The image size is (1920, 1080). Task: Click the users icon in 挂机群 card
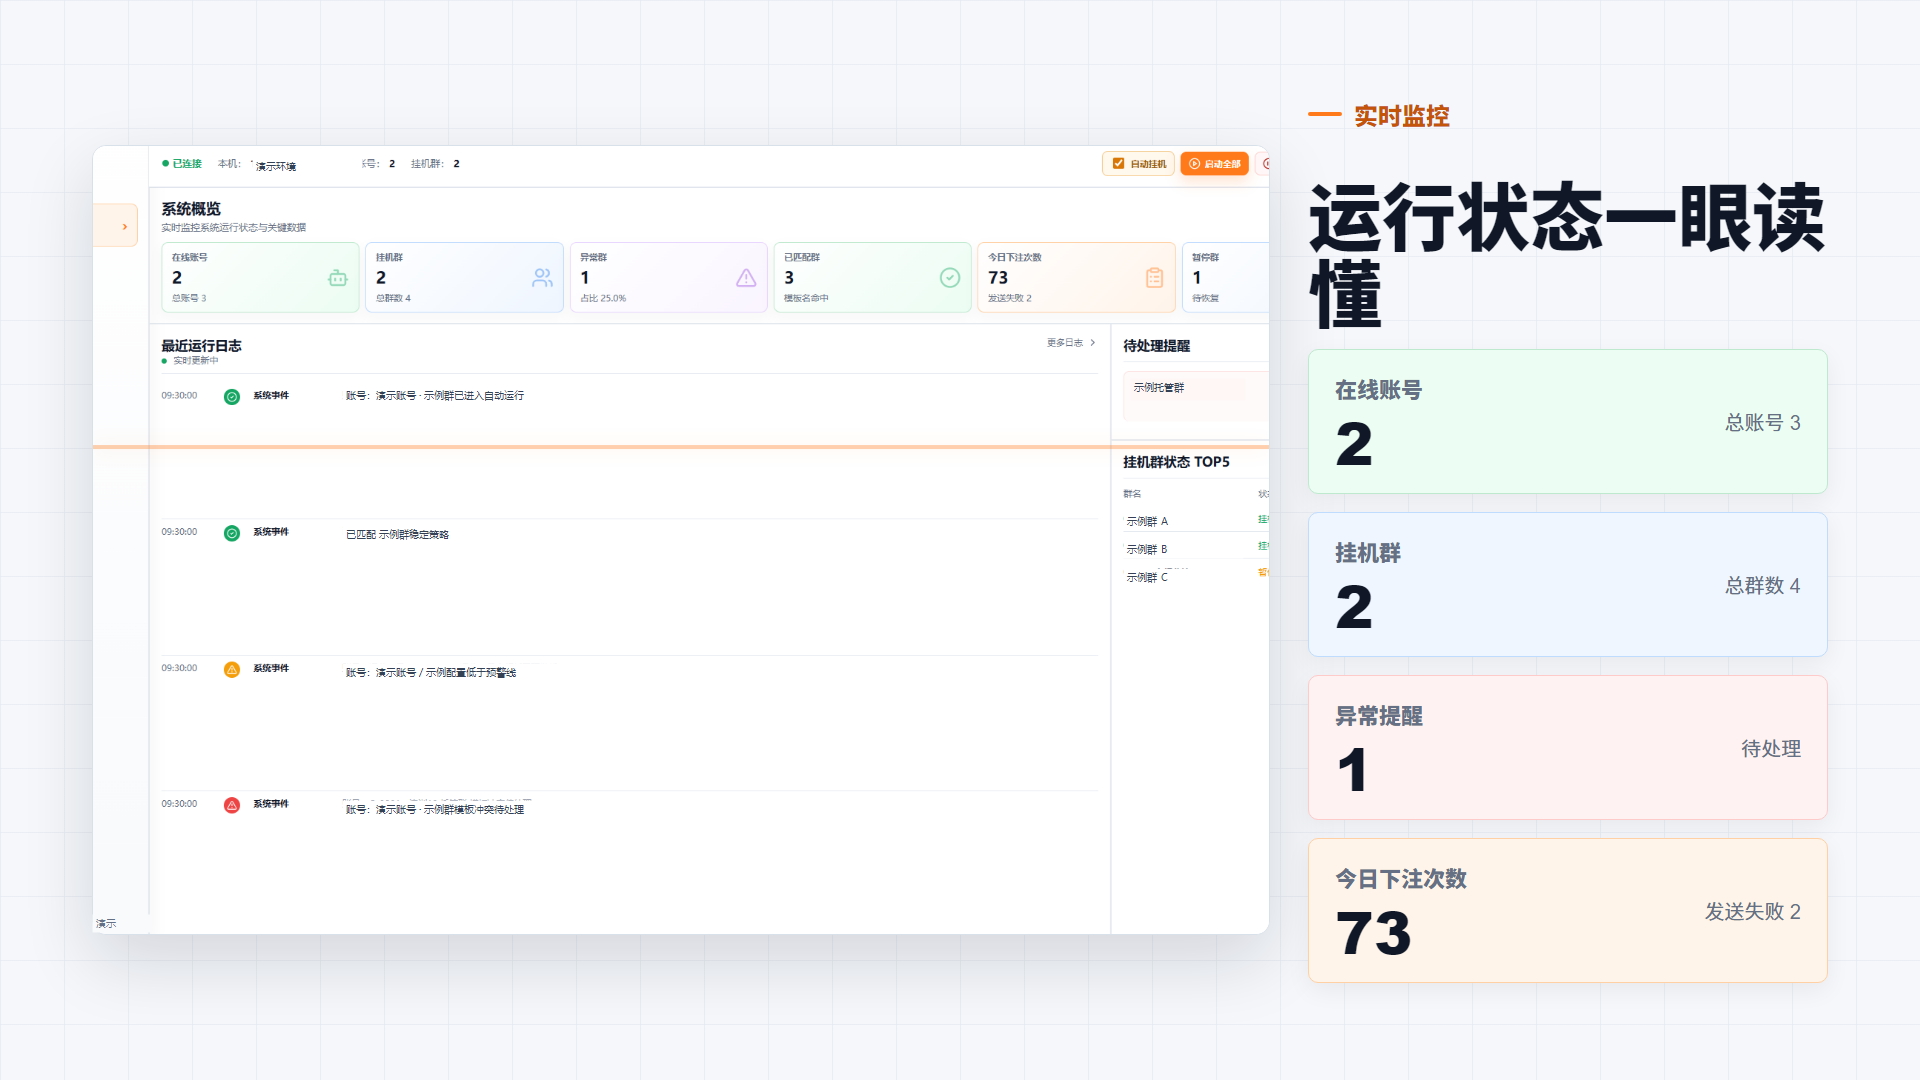(542, 278)
